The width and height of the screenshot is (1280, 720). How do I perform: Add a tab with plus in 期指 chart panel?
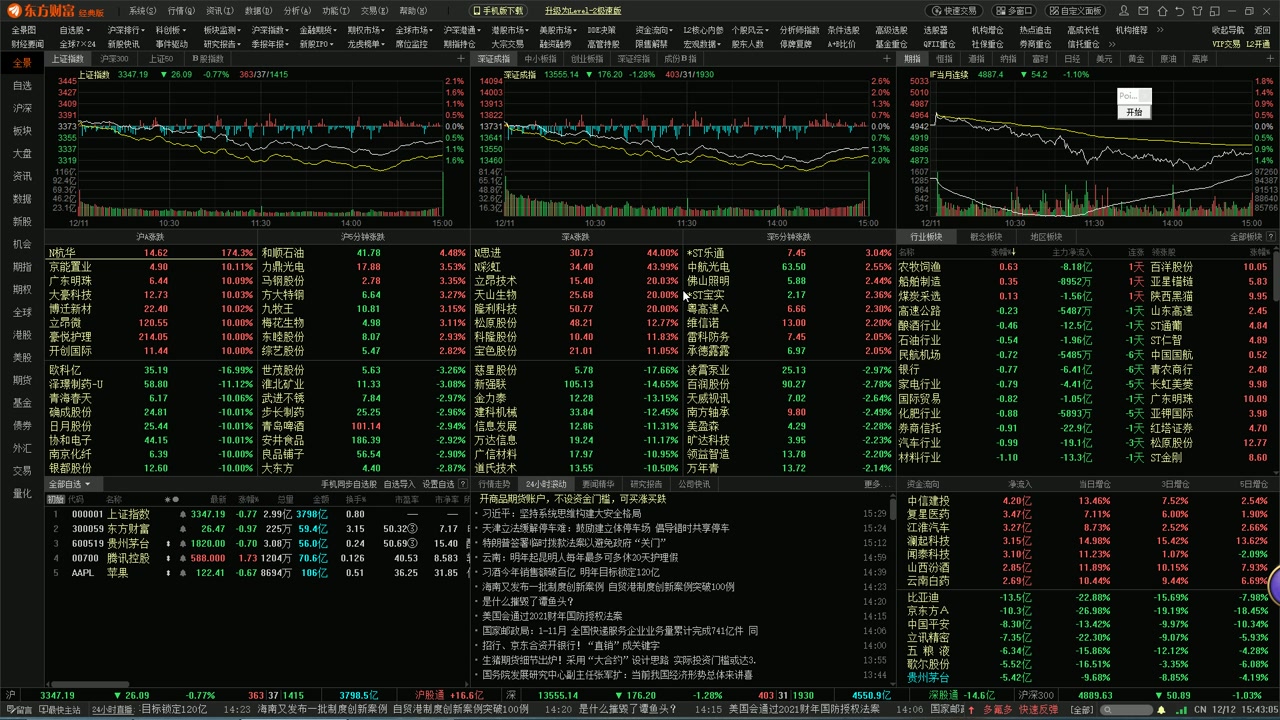pos(1270,59)
